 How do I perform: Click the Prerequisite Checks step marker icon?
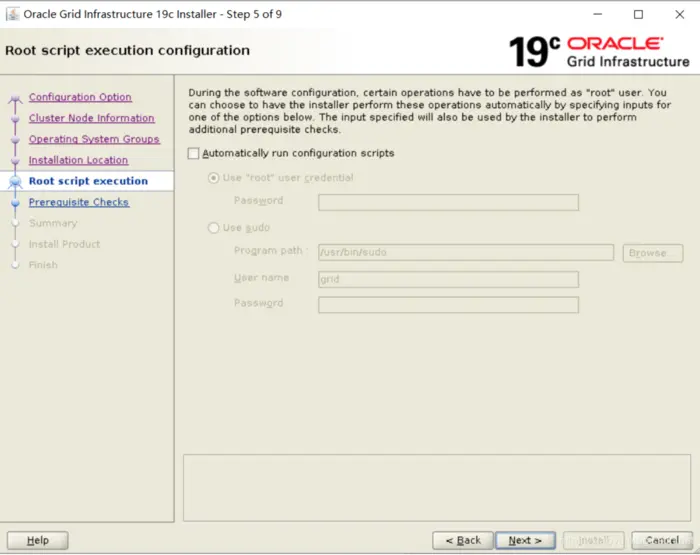click(x=15, y=203)
